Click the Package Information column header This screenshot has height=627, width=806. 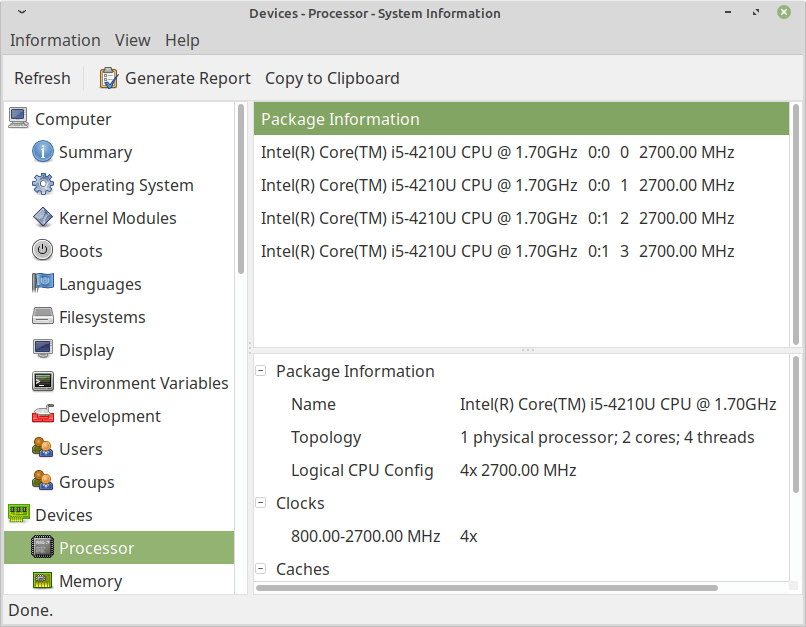coord(521,119)
